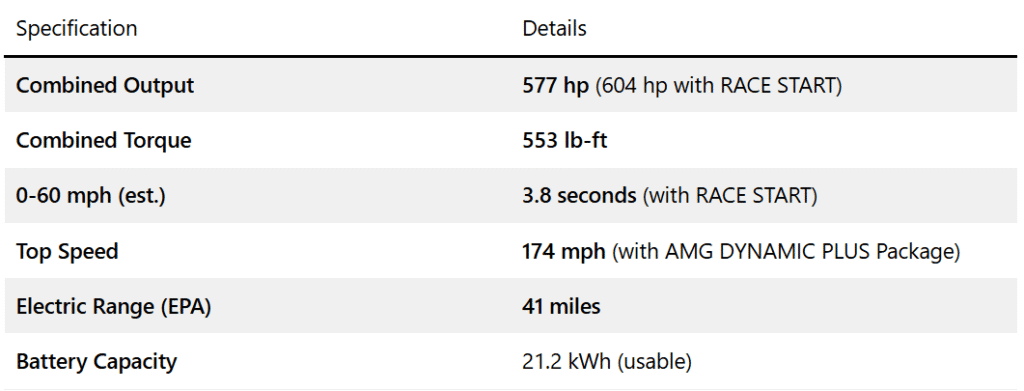
Task: Select the Combined Output row label
Action: click(105, 86)
